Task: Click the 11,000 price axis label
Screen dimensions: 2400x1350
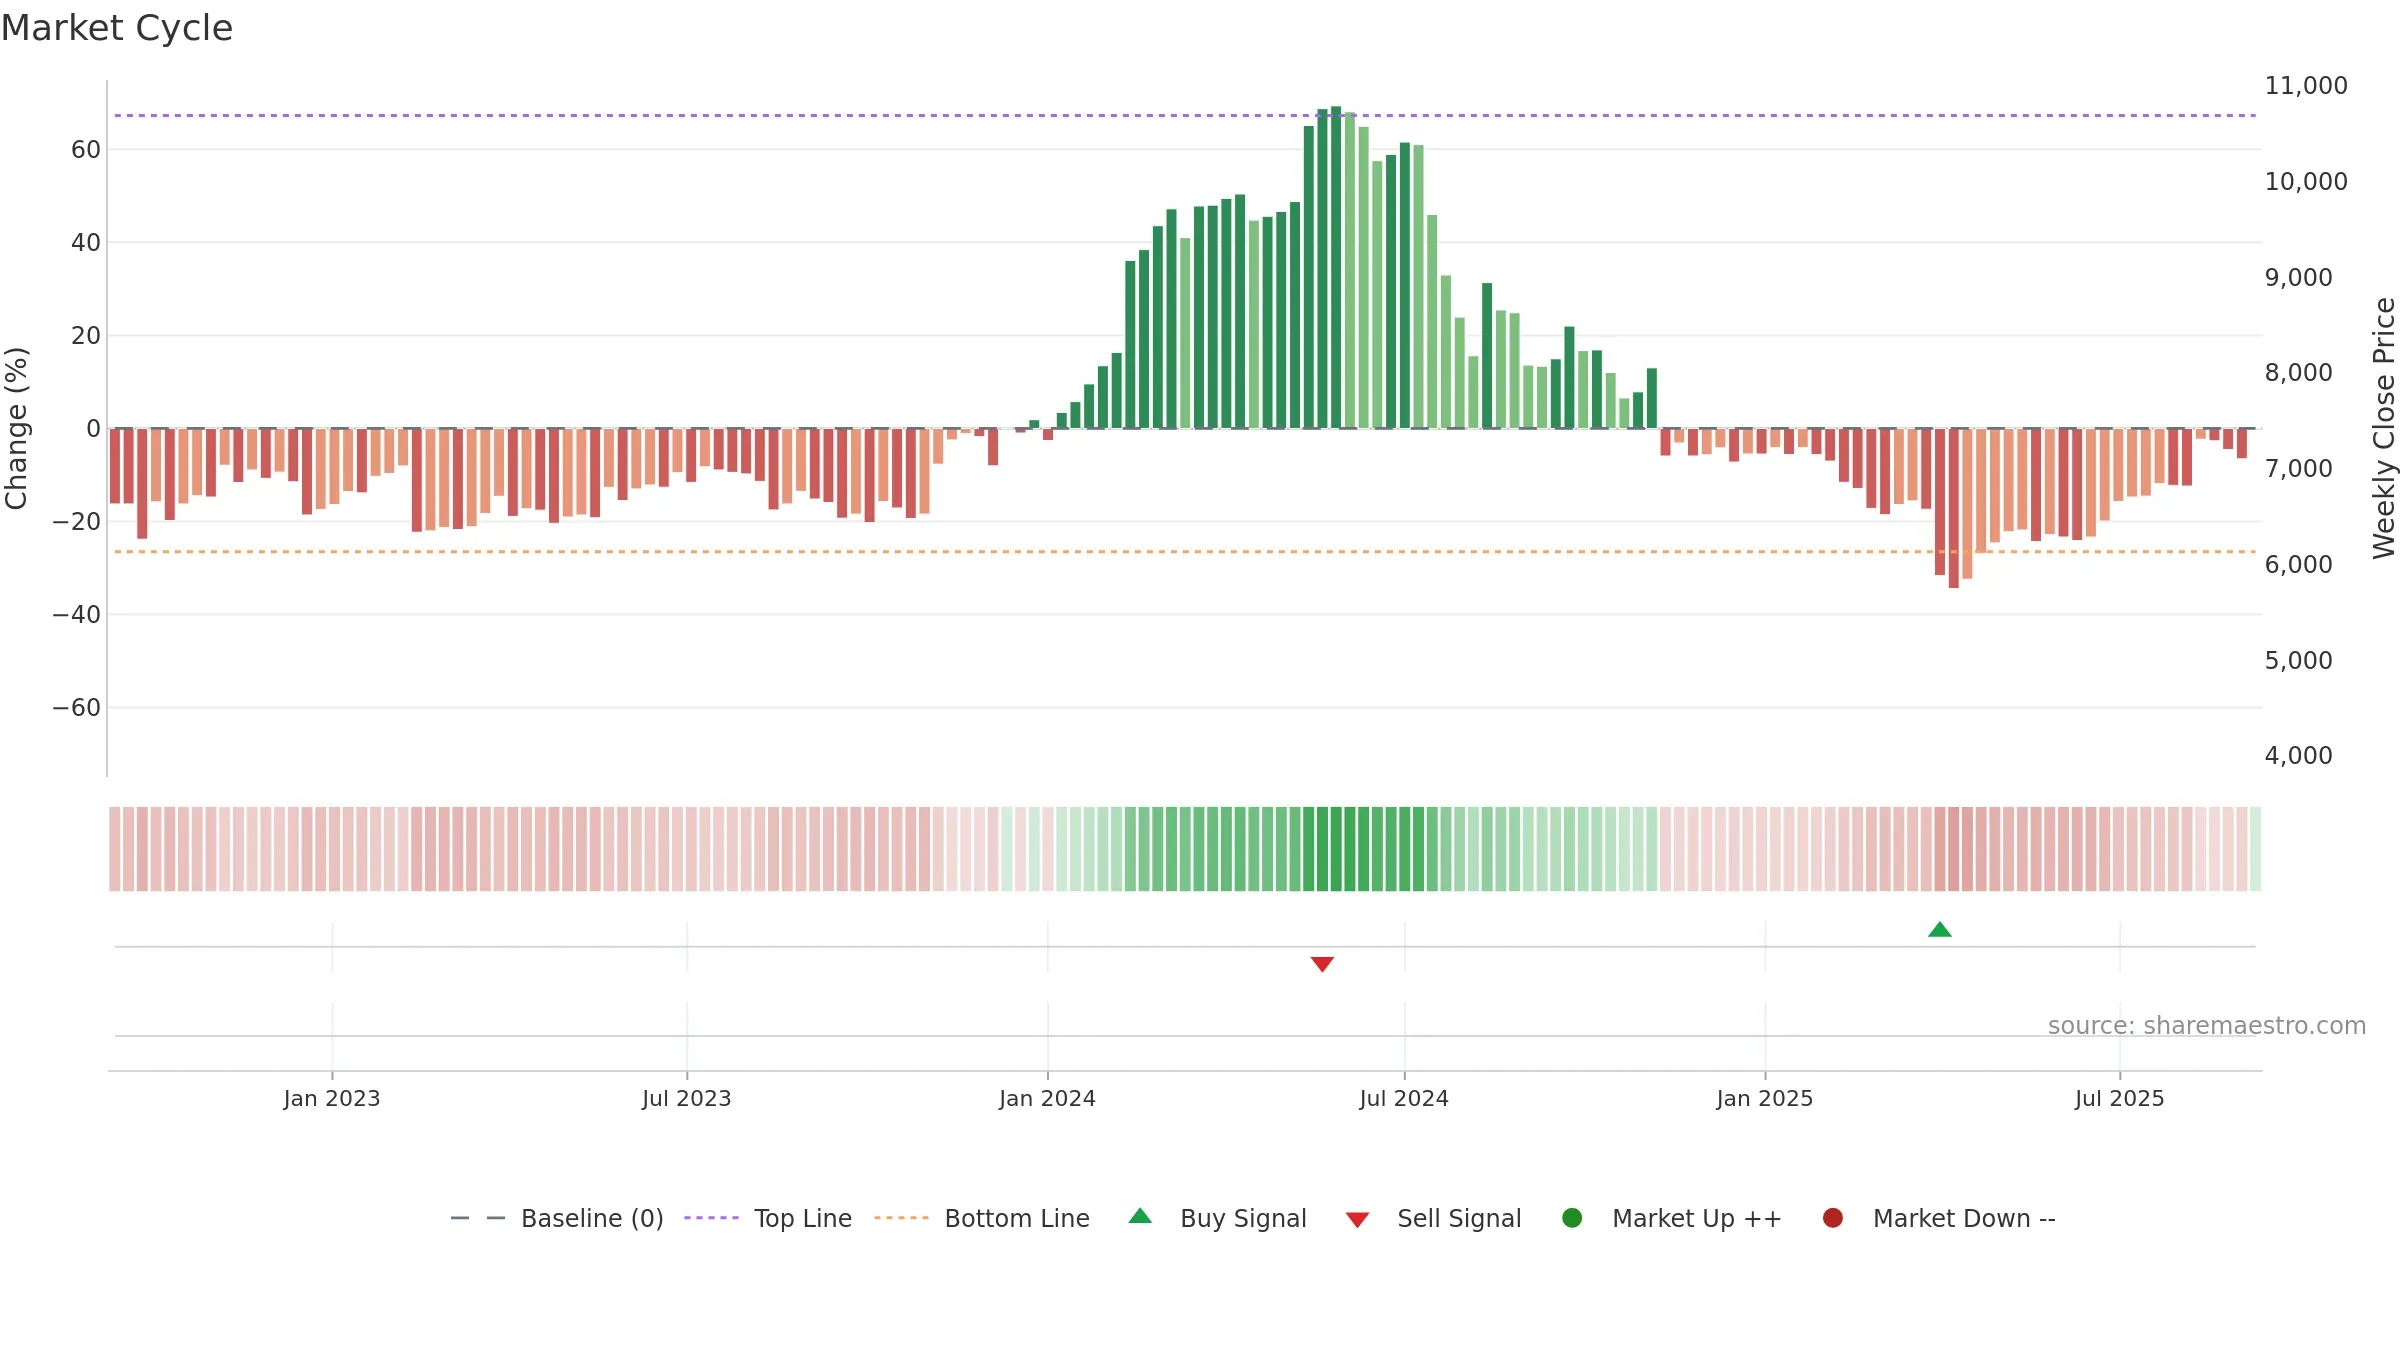Action: [2306, 86]
